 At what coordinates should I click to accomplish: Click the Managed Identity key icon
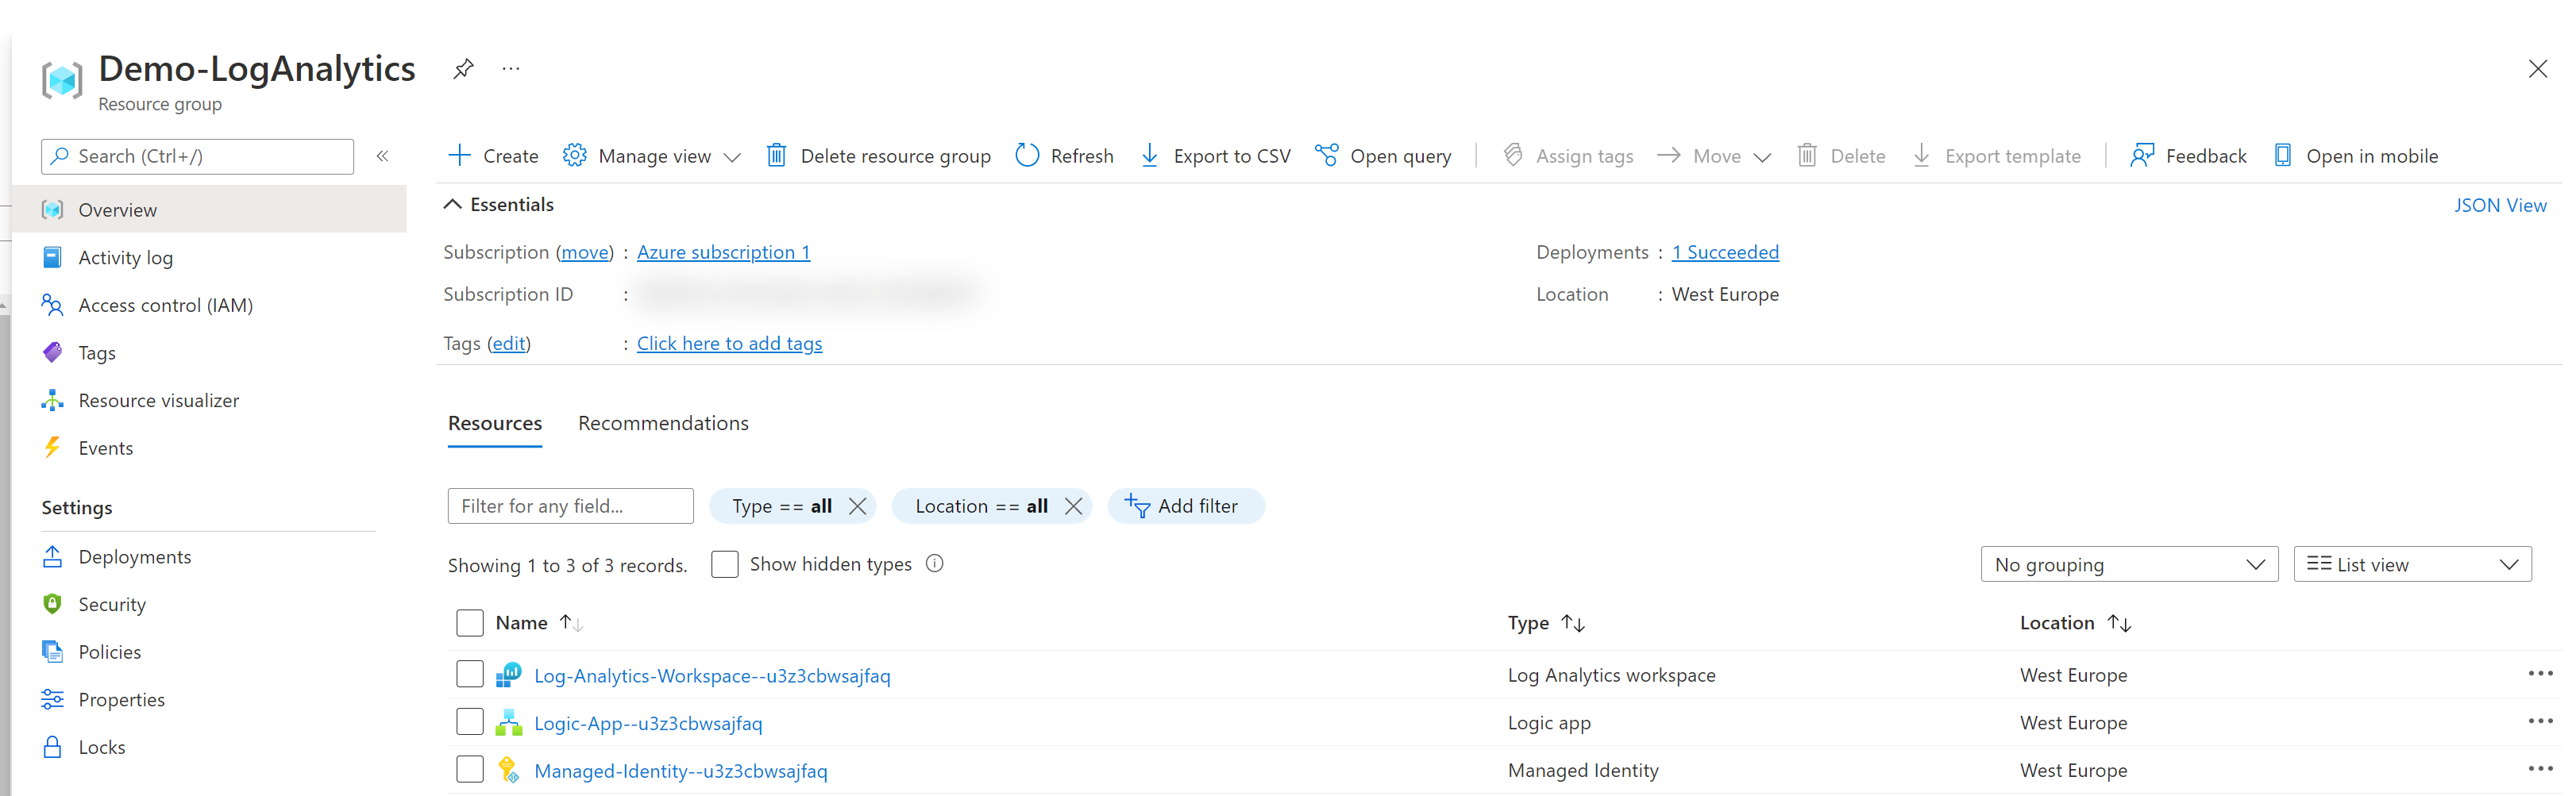[x=508, y=769]
